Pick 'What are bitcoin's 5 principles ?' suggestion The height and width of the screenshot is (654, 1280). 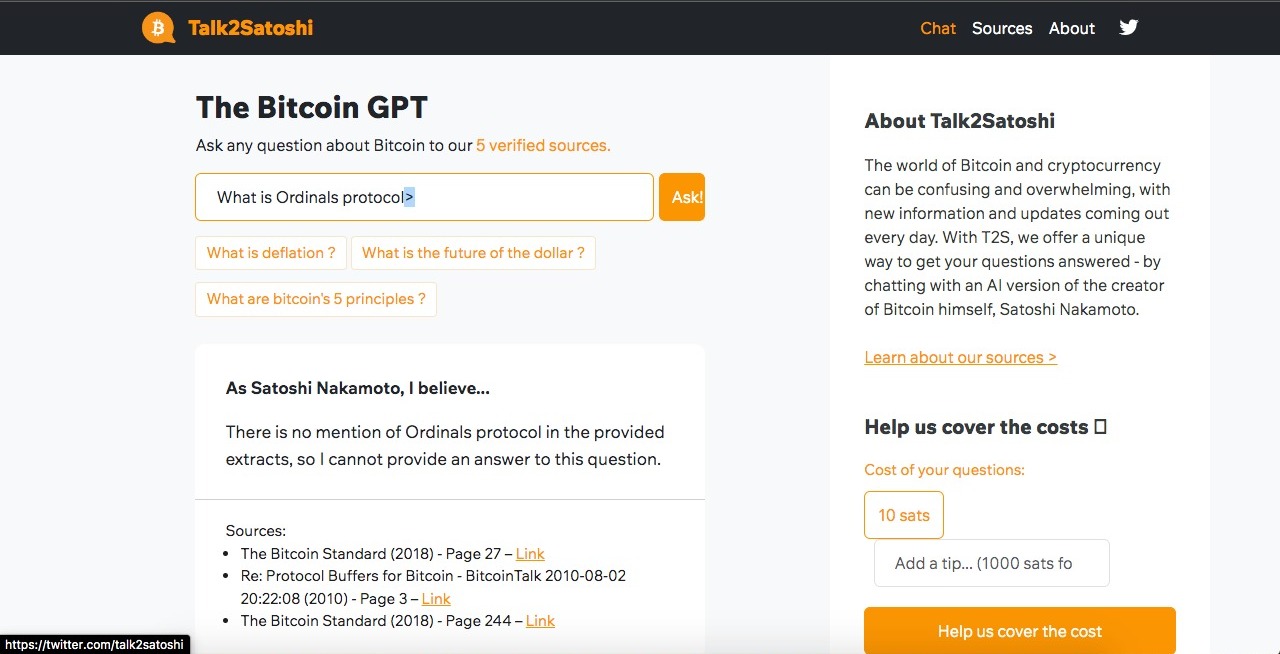point(316,299)
